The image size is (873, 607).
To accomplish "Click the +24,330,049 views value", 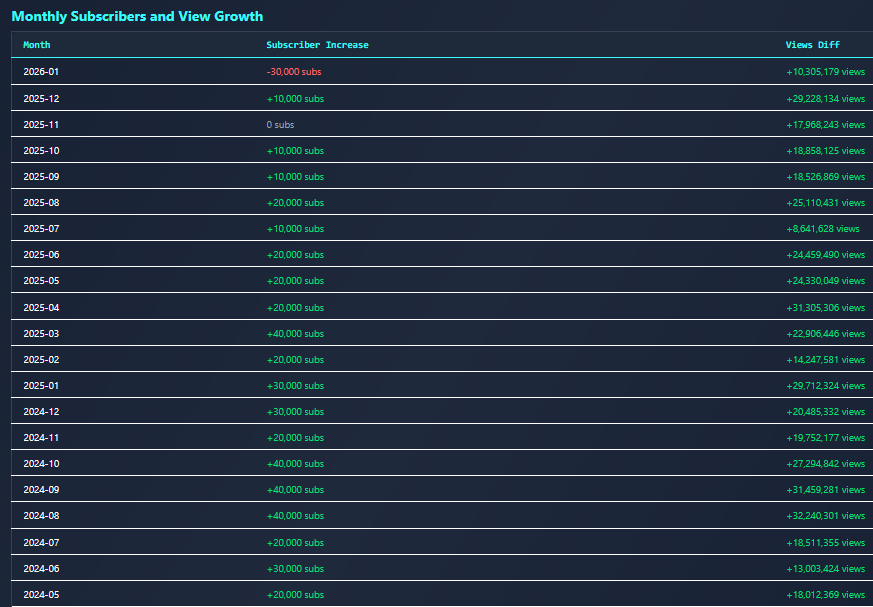I will (x=826, y=281).
